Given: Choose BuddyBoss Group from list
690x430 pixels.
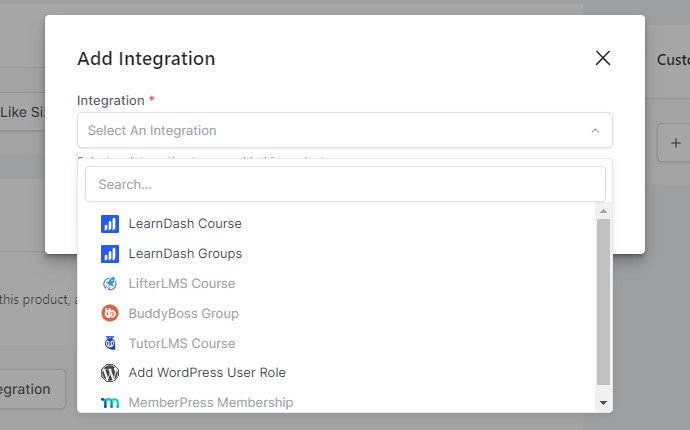Looking at the screenshot, I should pyautogui.click(x=338, y=313).
